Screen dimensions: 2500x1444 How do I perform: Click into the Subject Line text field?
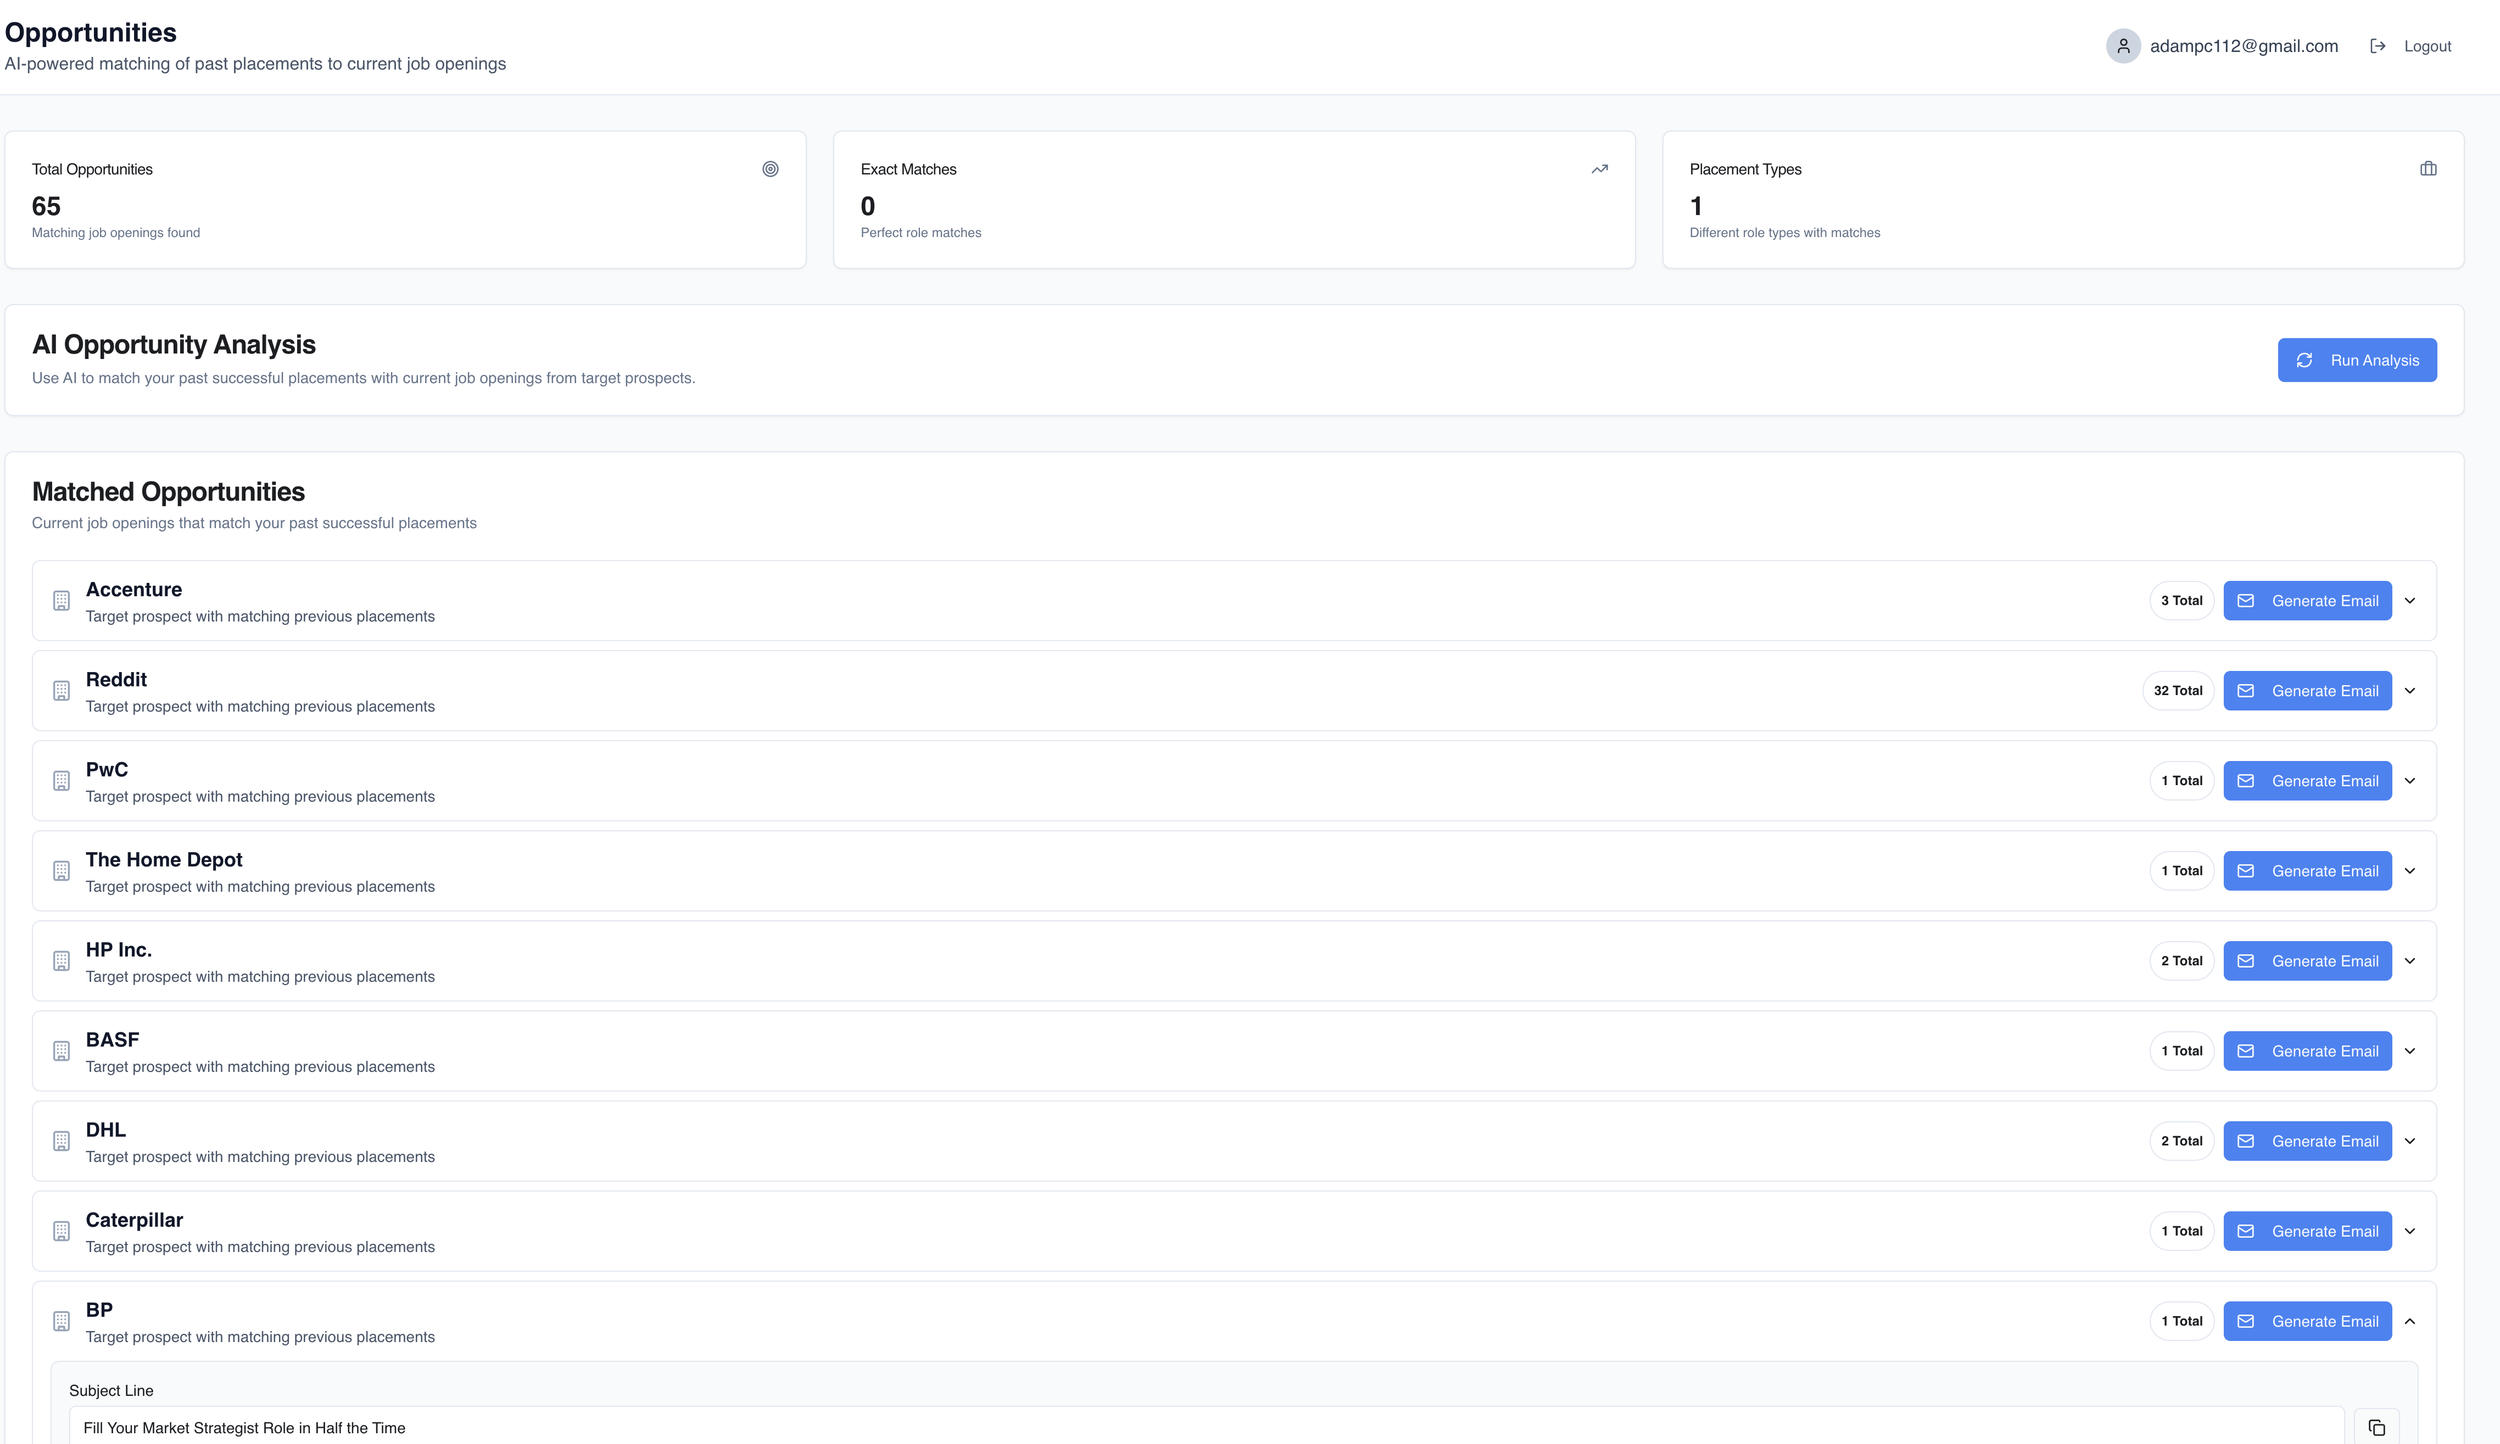coord(1200,1427)
